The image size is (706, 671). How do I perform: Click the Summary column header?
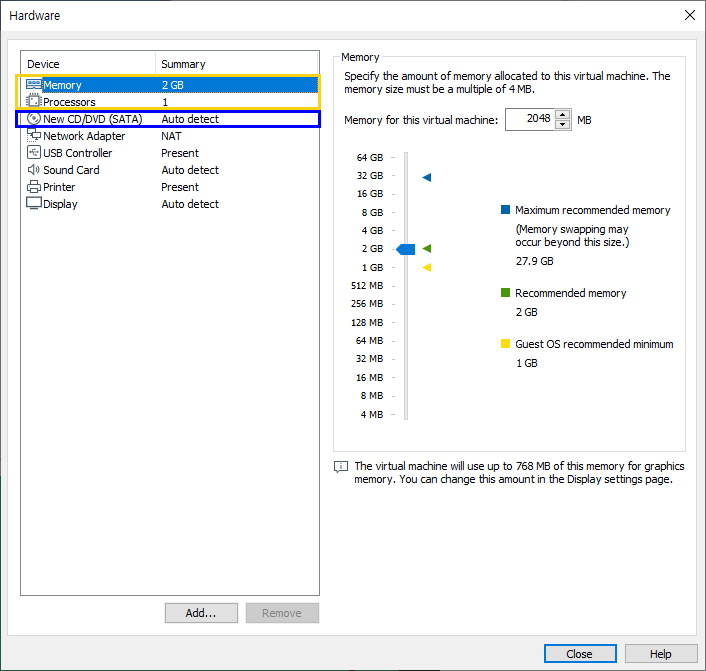click(237, 64)
